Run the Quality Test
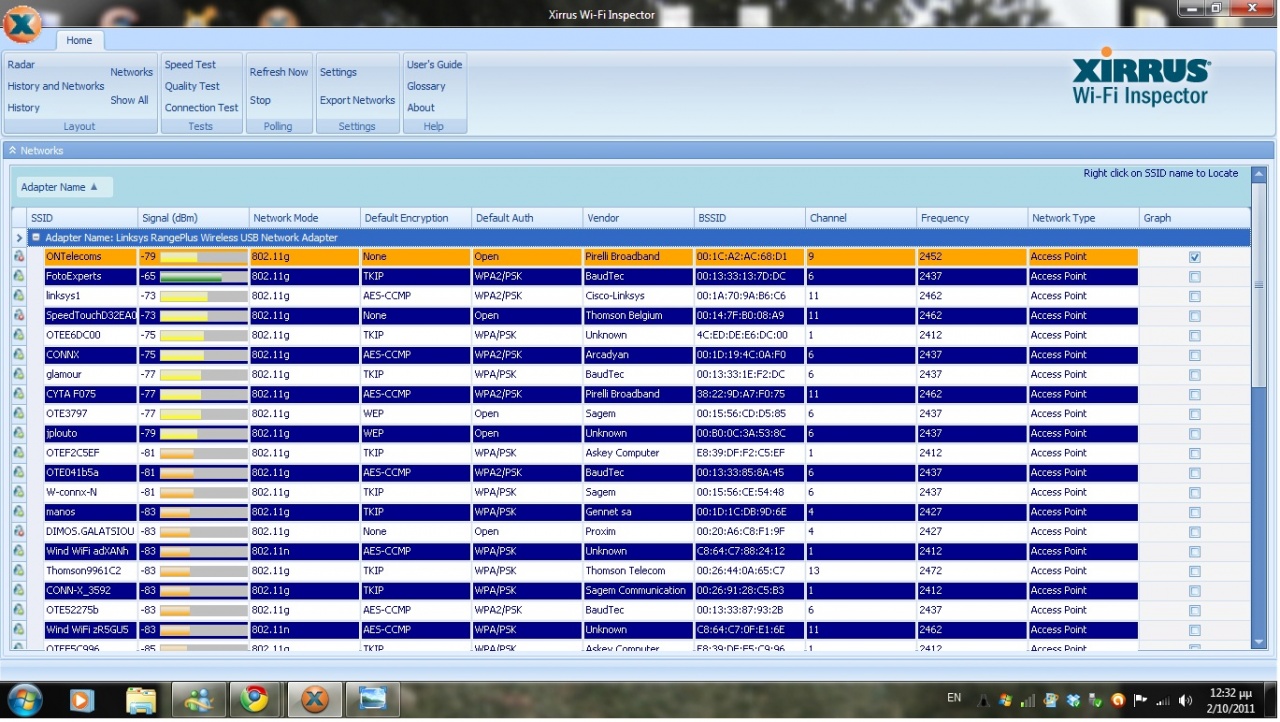This screenshot has width=1280, height=722. pos(192,86)
